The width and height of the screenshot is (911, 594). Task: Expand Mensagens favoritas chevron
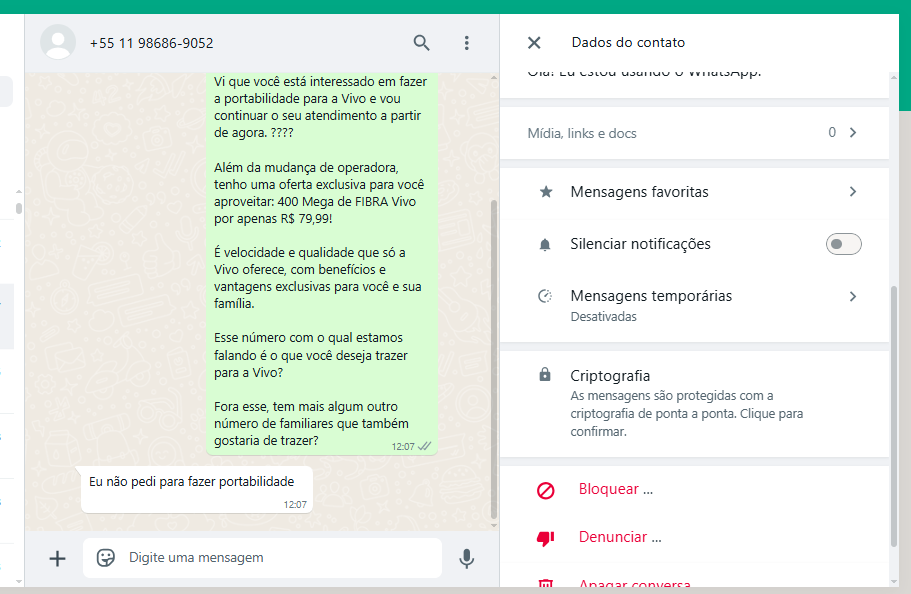pyautogui.click(x=852, y=192)
